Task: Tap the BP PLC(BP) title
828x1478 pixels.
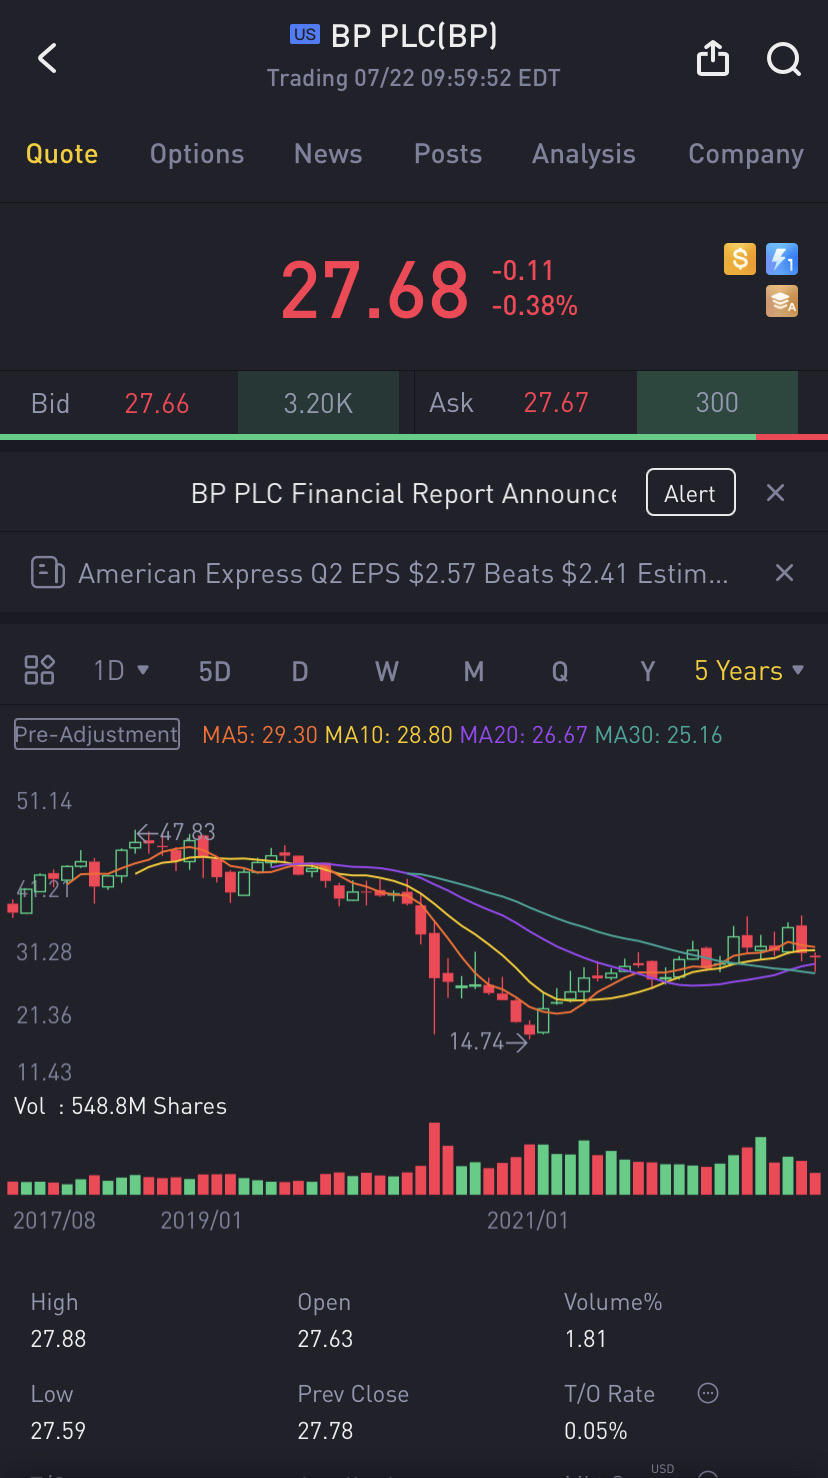Action: tap(414, 36)
